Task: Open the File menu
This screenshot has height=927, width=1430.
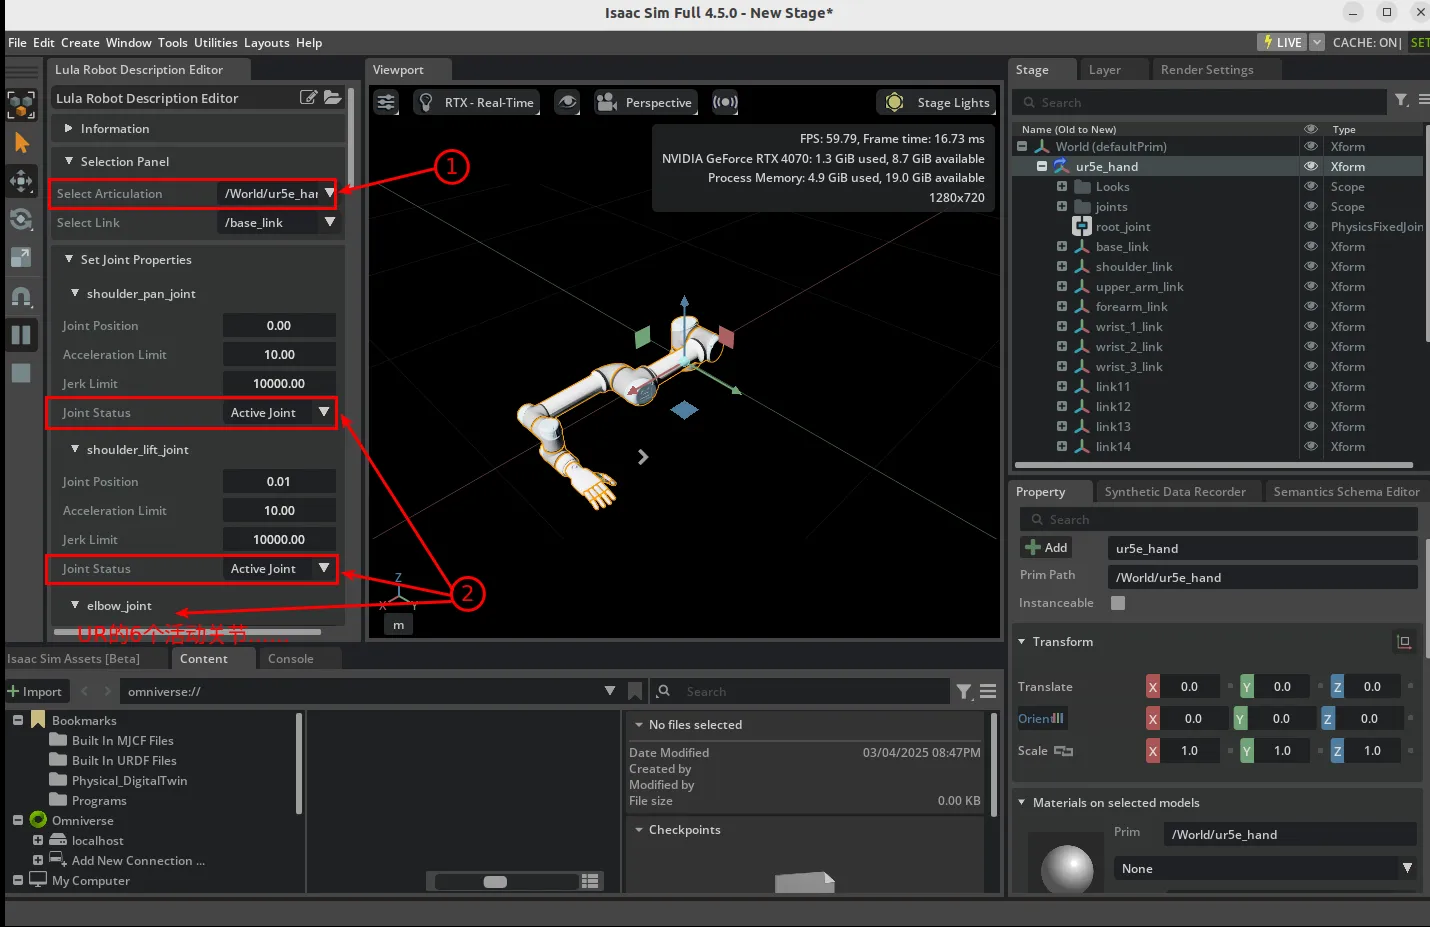Action: click(x=17, y=42)
